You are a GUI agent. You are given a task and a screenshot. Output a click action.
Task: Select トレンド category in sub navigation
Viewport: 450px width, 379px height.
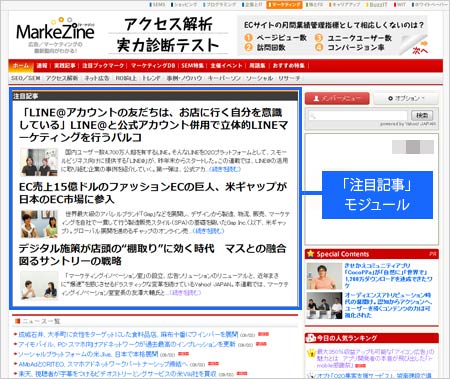[151, 78]
